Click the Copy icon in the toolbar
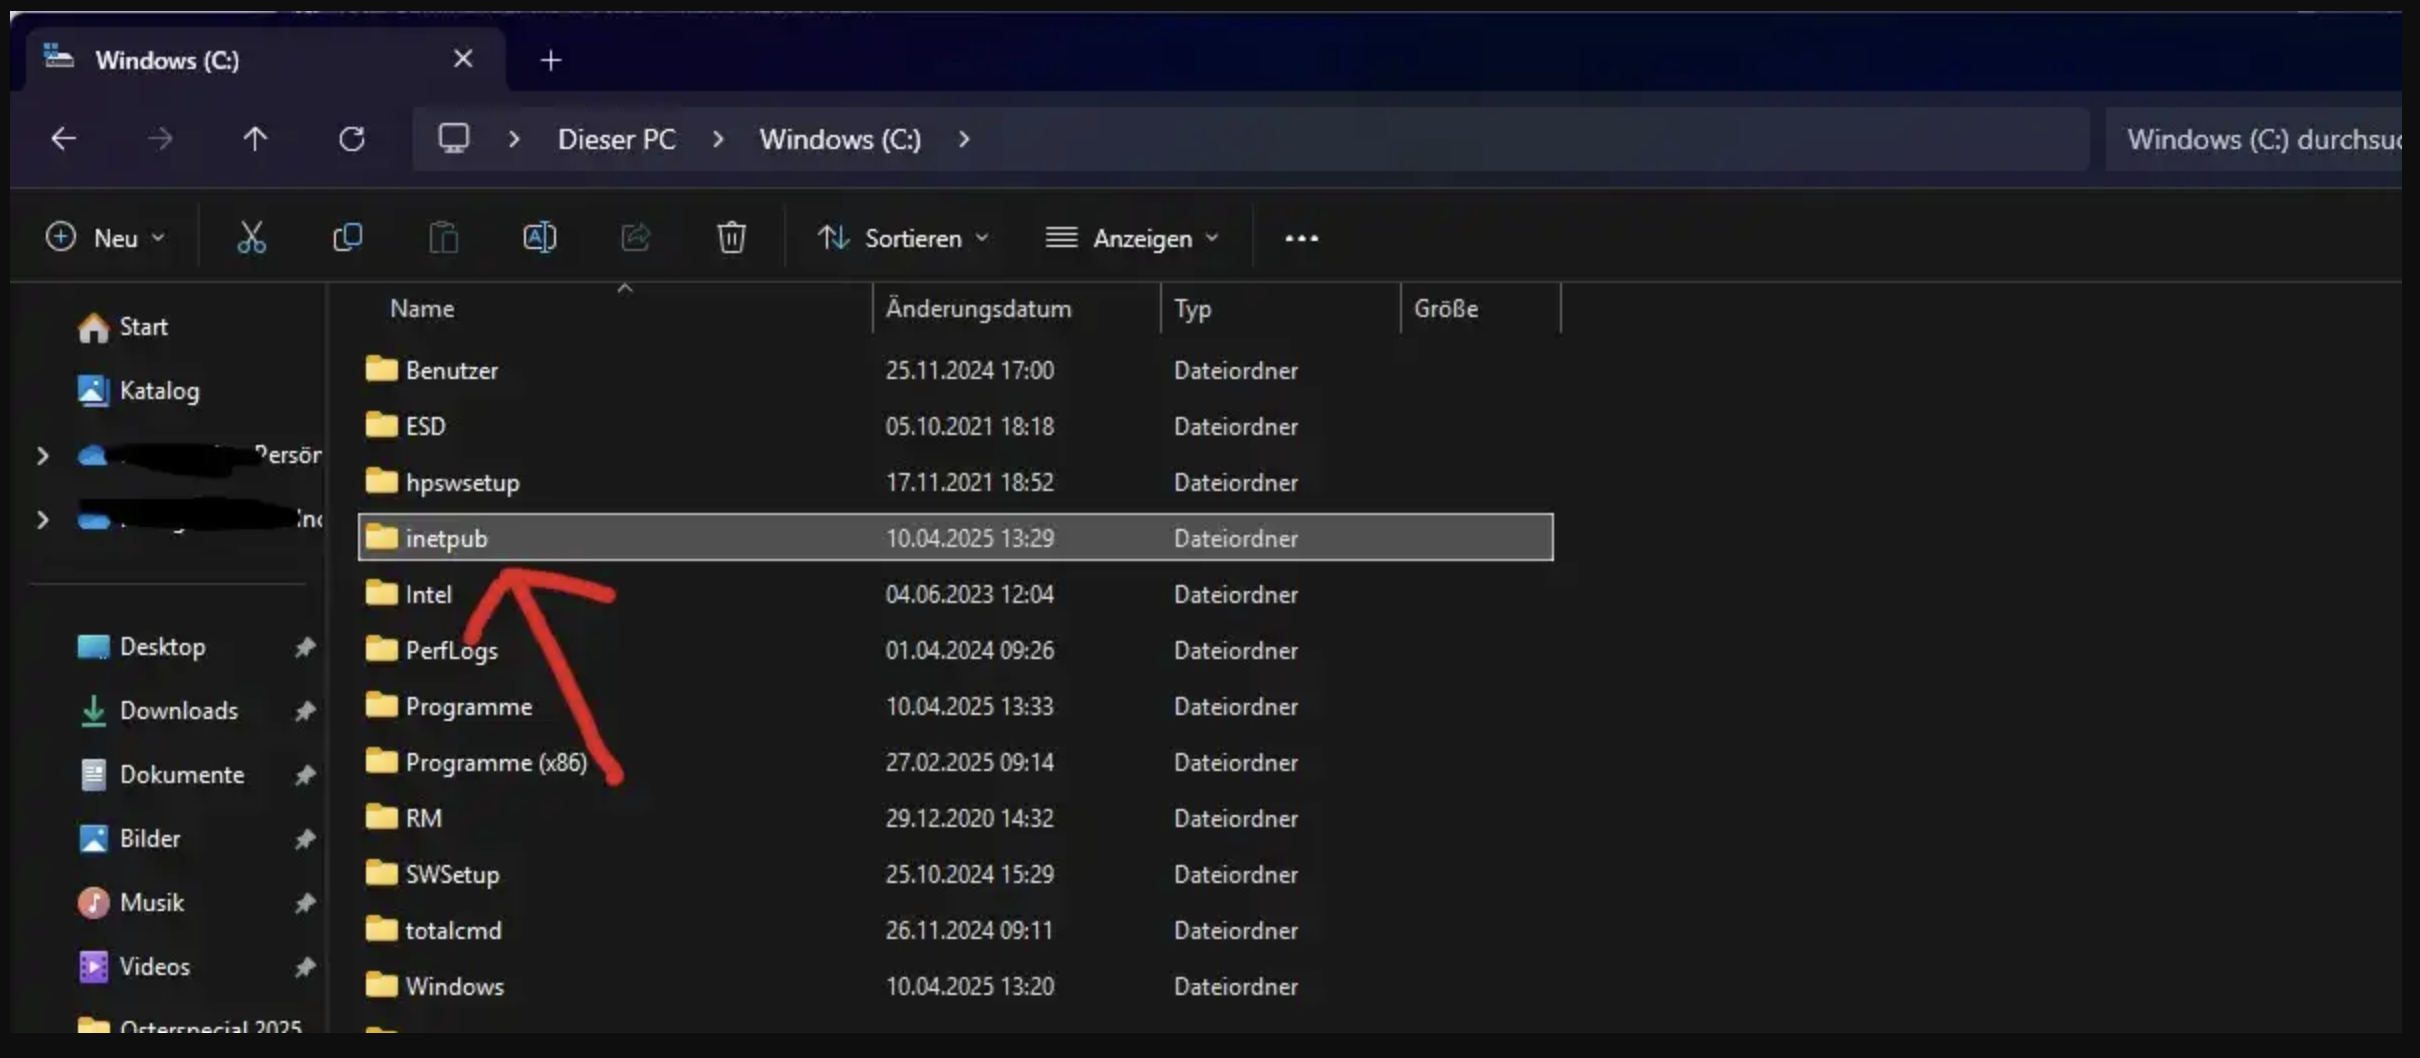Screen dimensions: 2420x1058 tap(347, 237)
